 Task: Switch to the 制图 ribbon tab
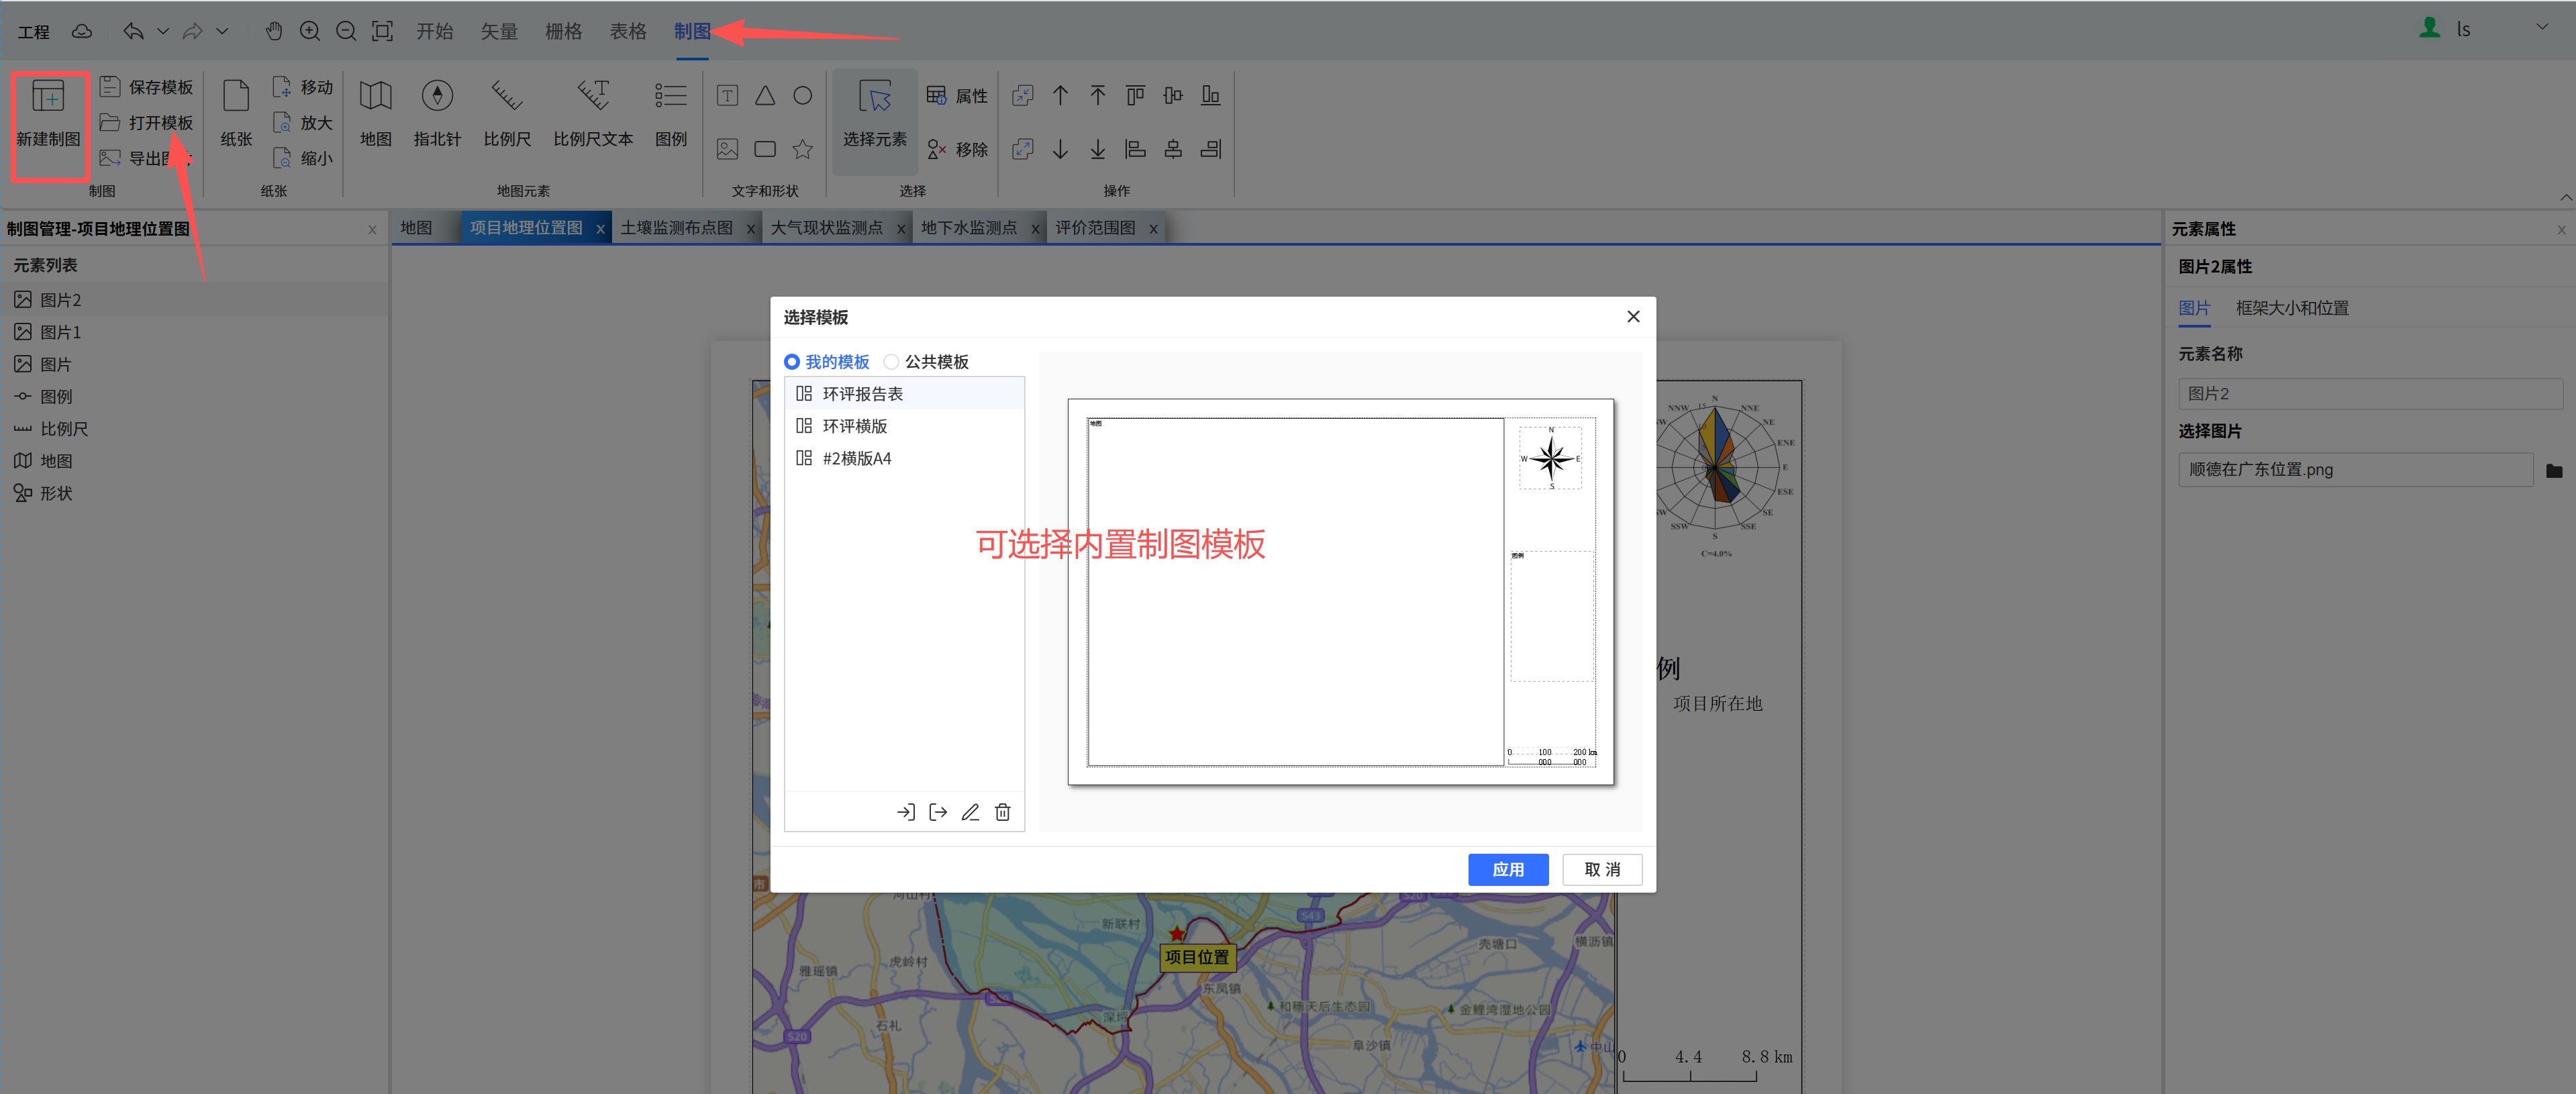tap(691, 31)
